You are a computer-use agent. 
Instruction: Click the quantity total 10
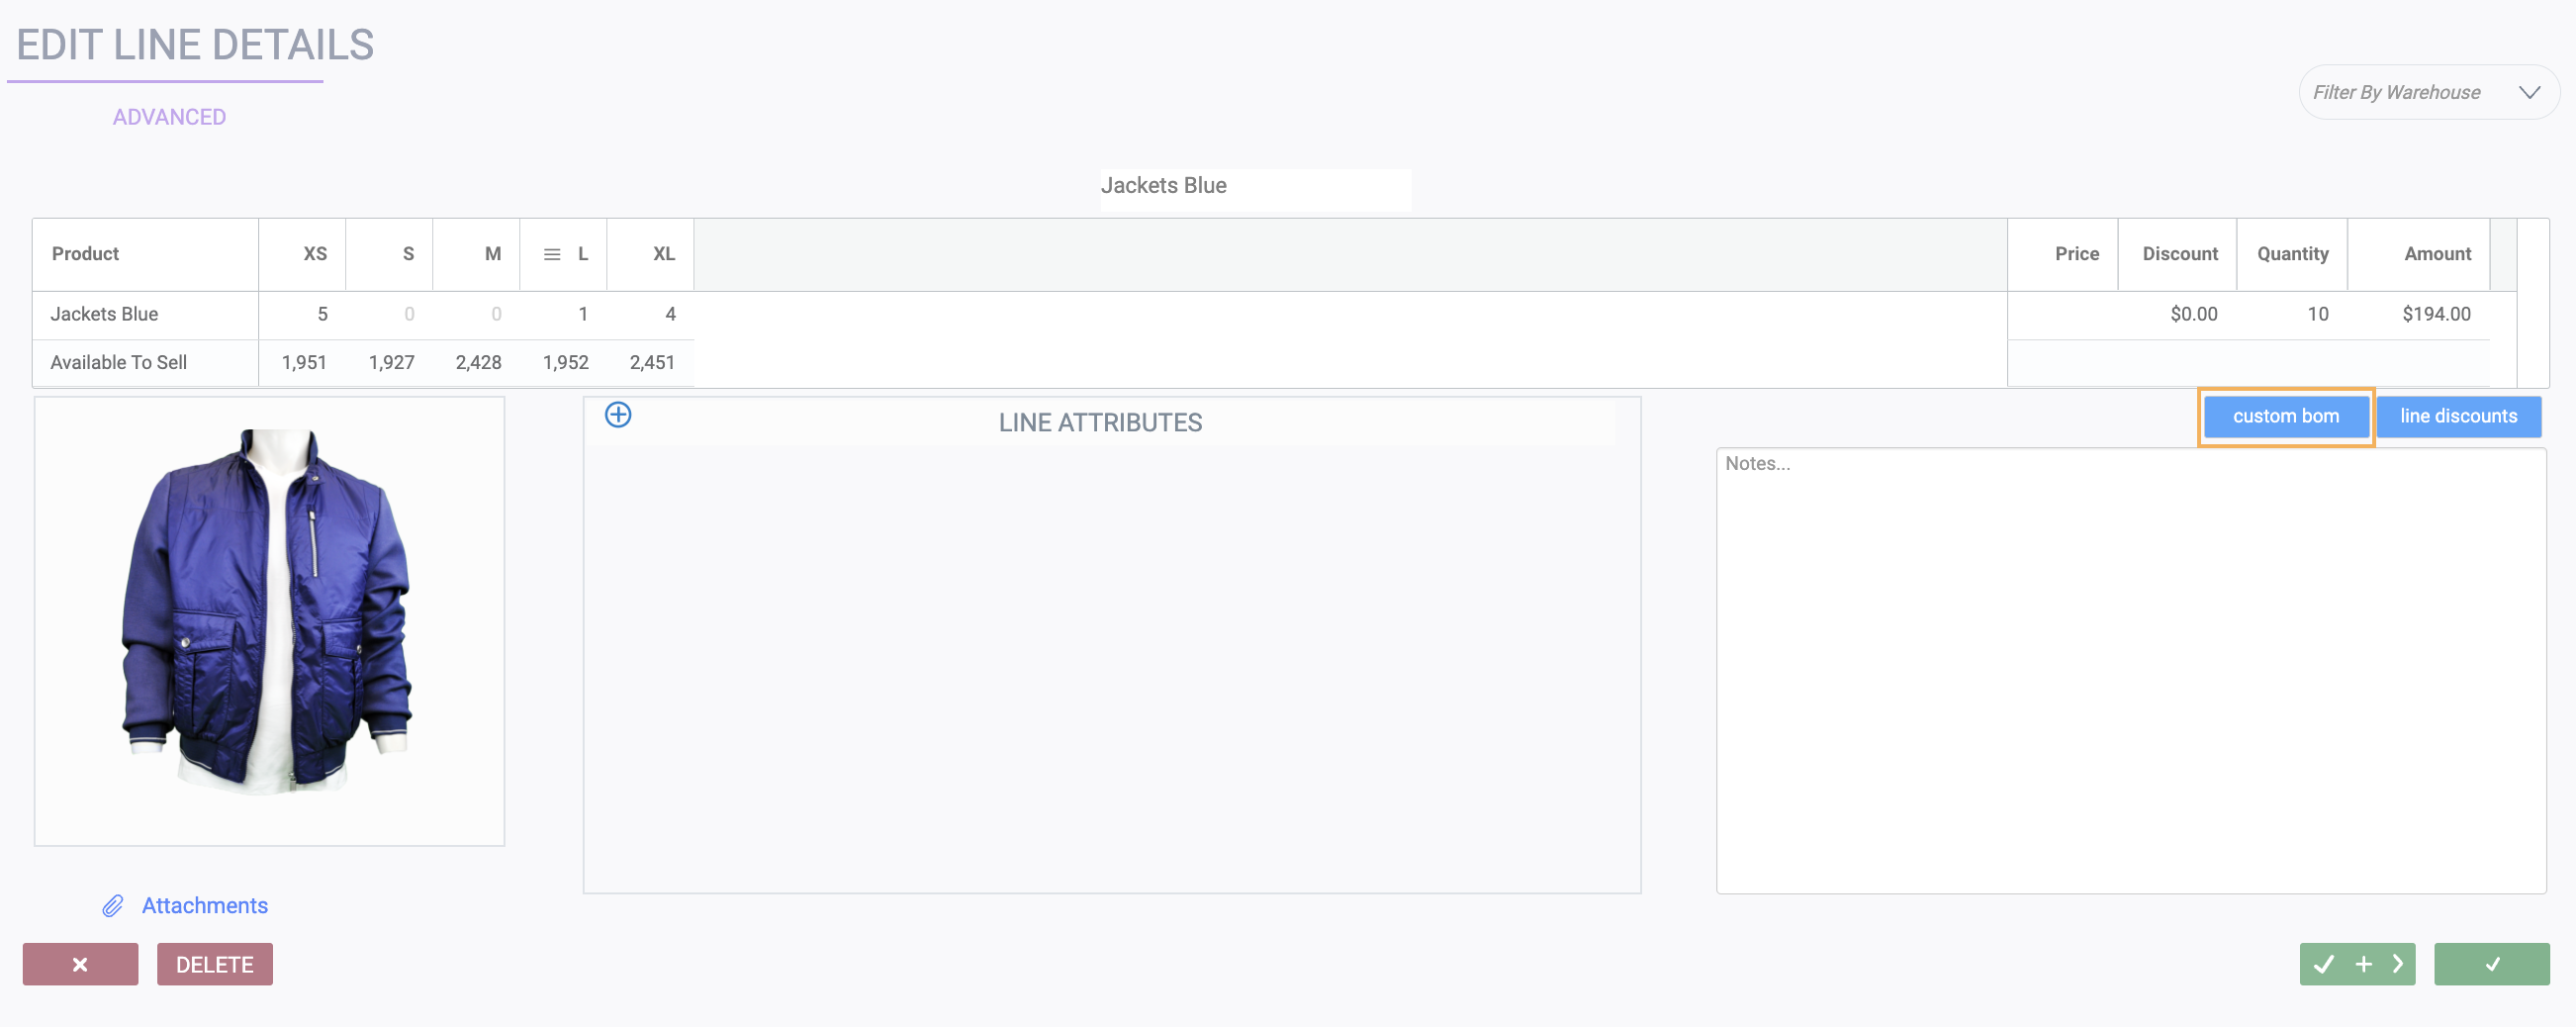coord(2317,314)
